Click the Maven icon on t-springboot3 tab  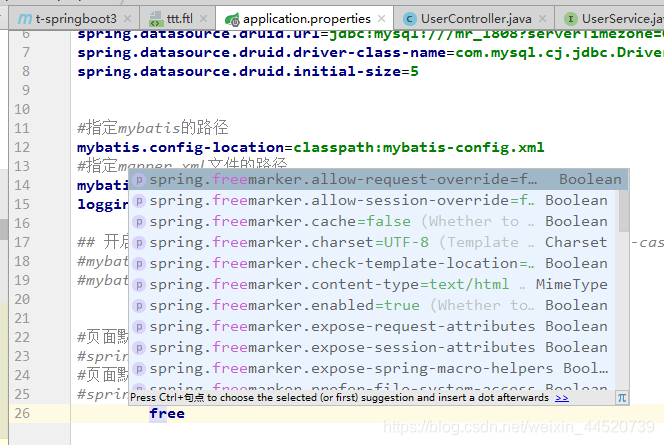tap(25, 19)
